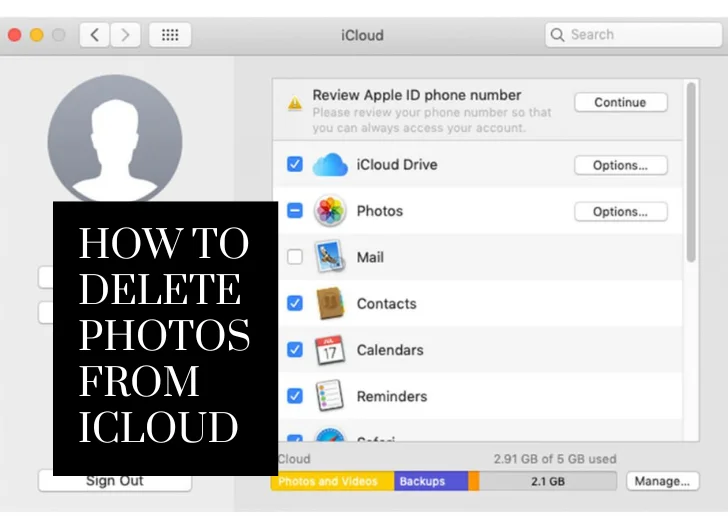Click 'Review Apple ID phone number' heading
This screenshot has width=728, height=529.
(x=417, y=95)
